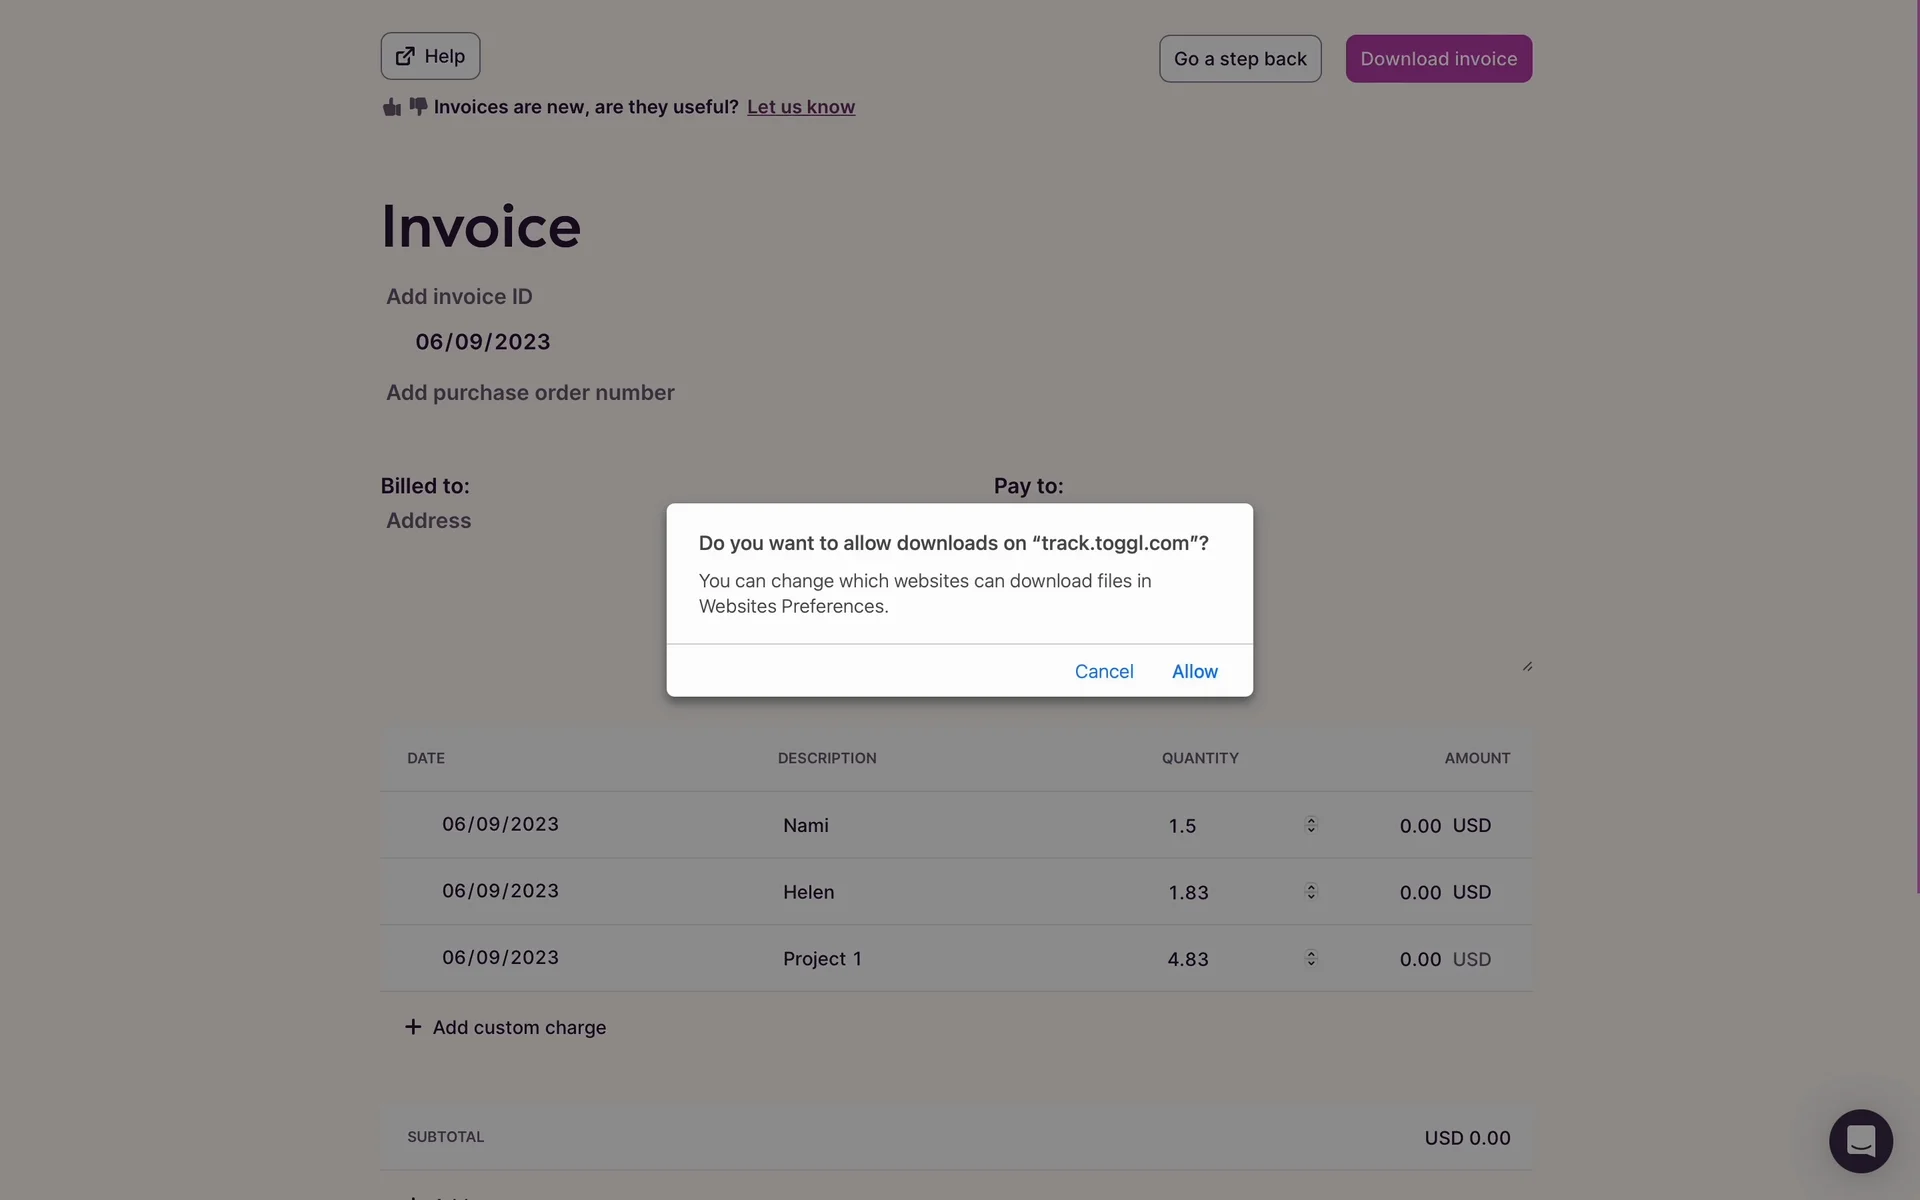
Task: Click the 4.83 quantity value field
Action: pyautogui.click(x=1188, y=959)
